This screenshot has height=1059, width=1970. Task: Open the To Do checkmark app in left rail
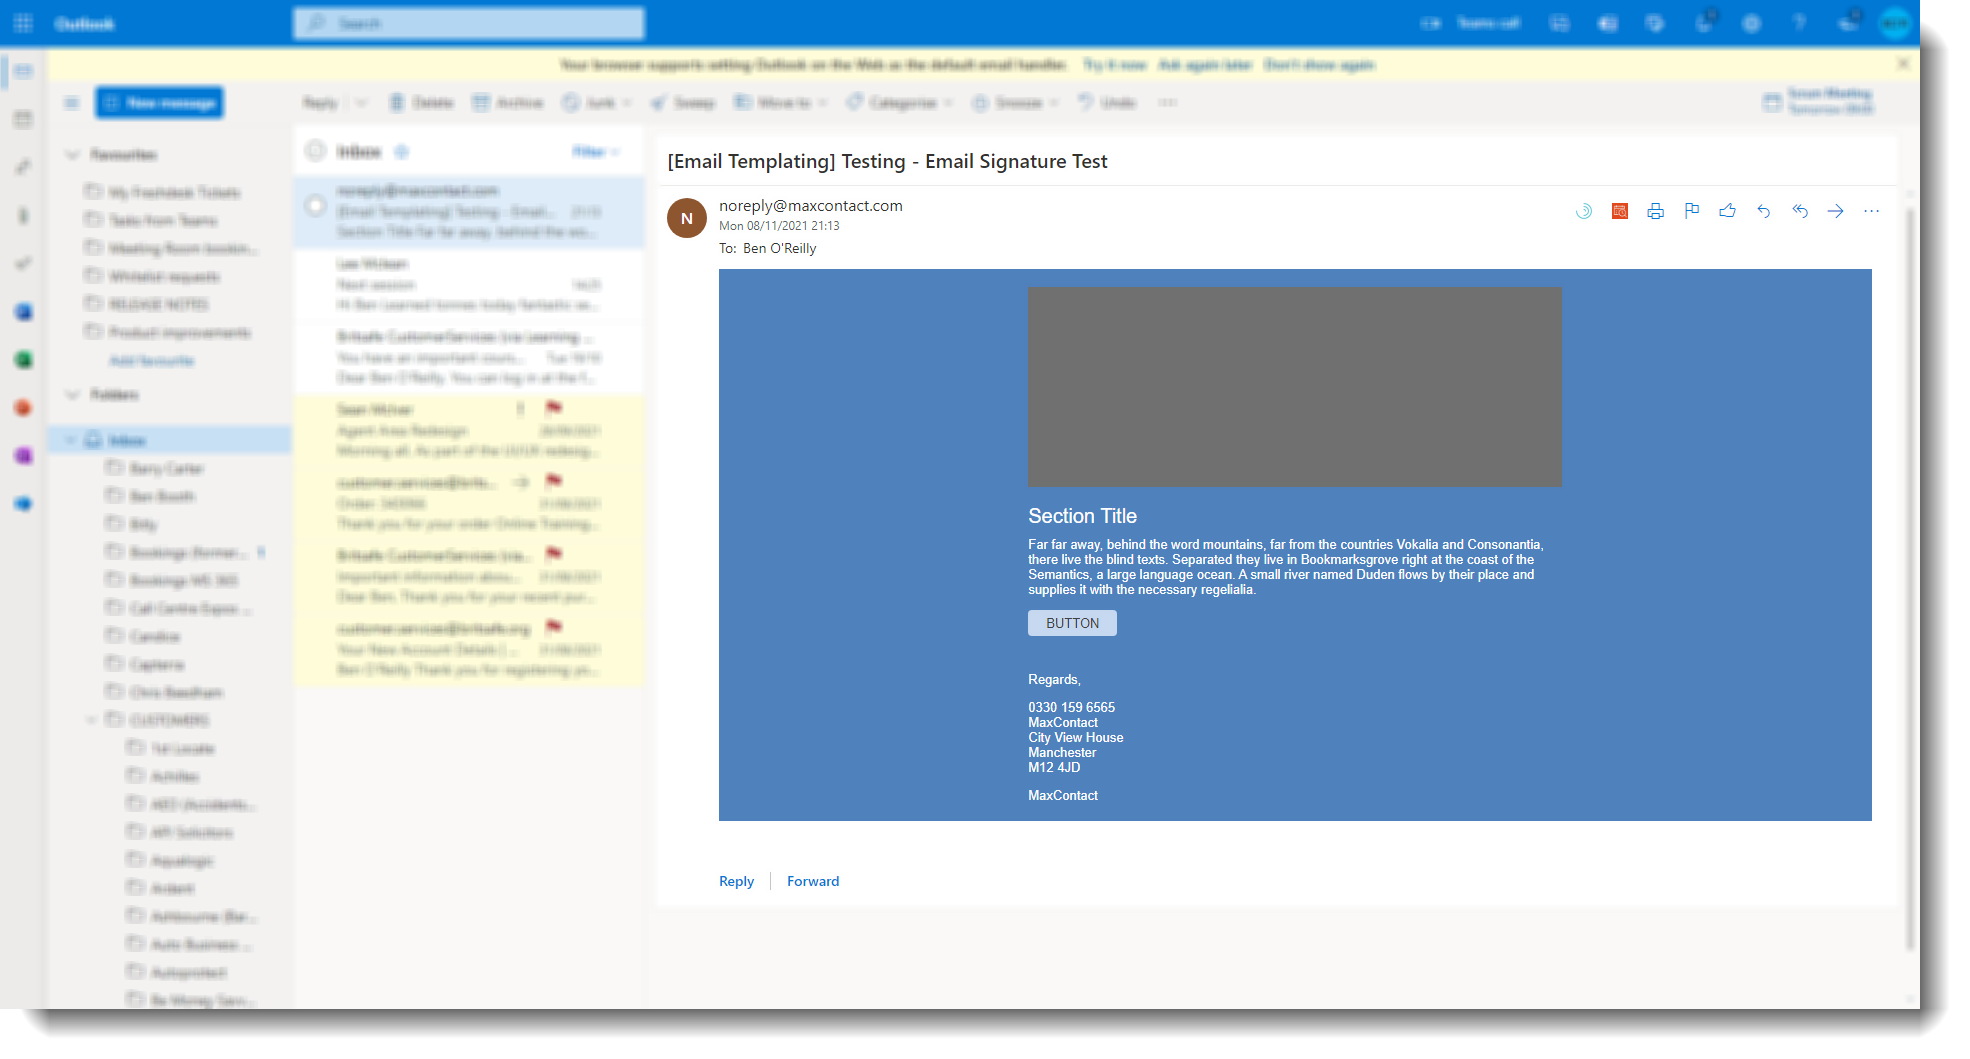tap(24, 264)
